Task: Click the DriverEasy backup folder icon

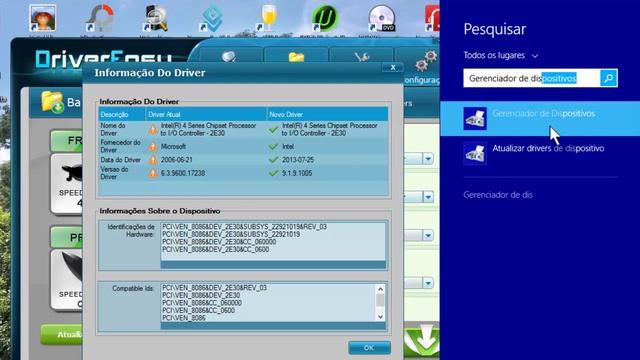Action: (52, 102)
